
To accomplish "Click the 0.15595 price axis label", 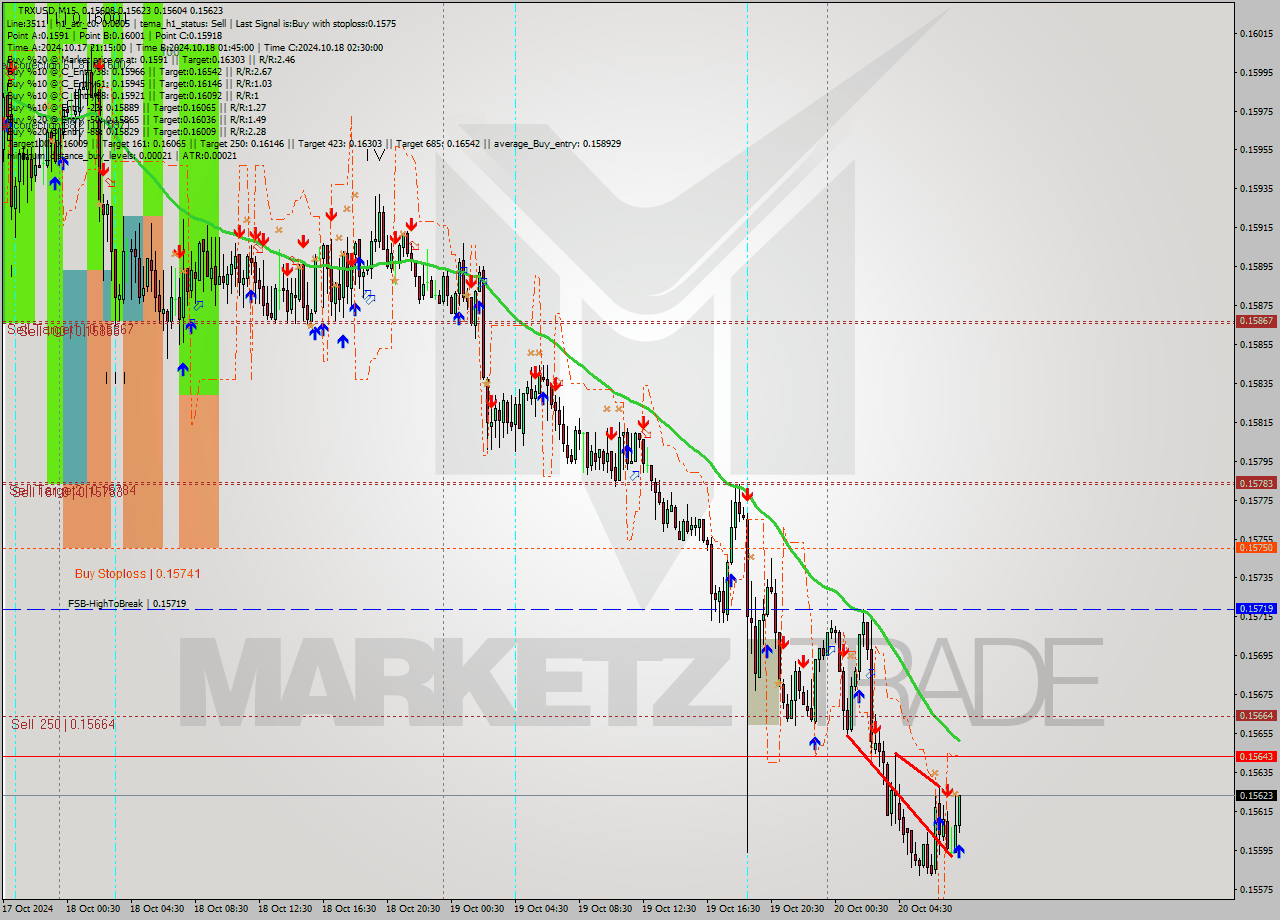I will (x=1256, y=851).
